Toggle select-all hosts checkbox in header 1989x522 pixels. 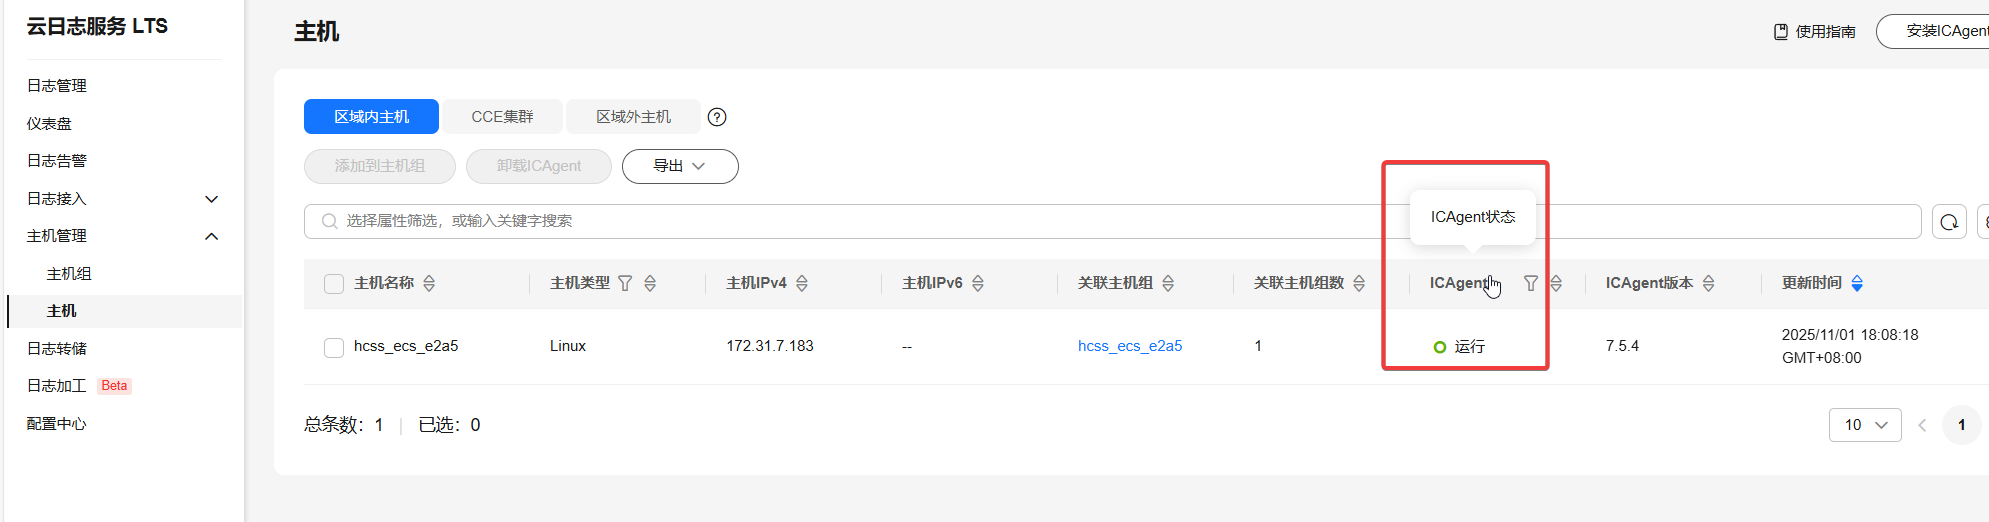point(334,284)
